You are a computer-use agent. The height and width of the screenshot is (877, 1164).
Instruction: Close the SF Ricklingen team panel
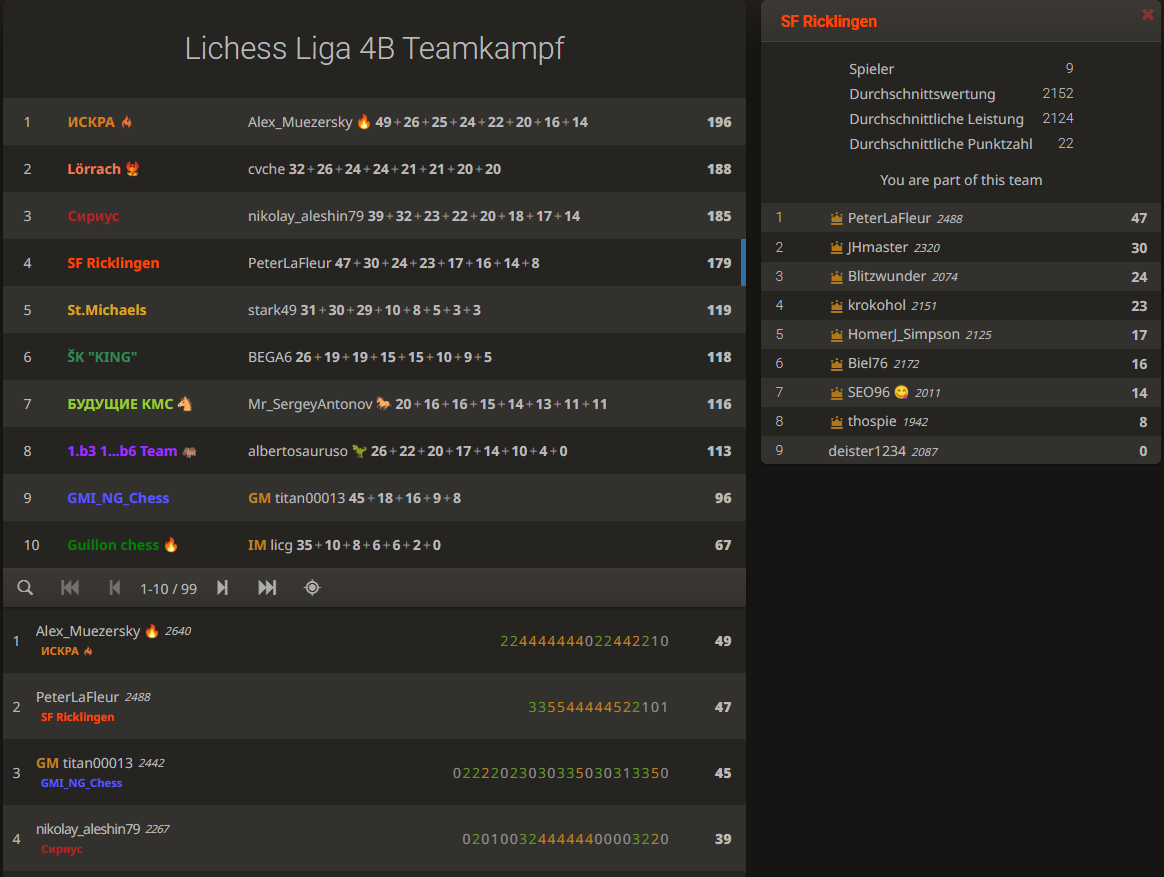coord(1147,14)
